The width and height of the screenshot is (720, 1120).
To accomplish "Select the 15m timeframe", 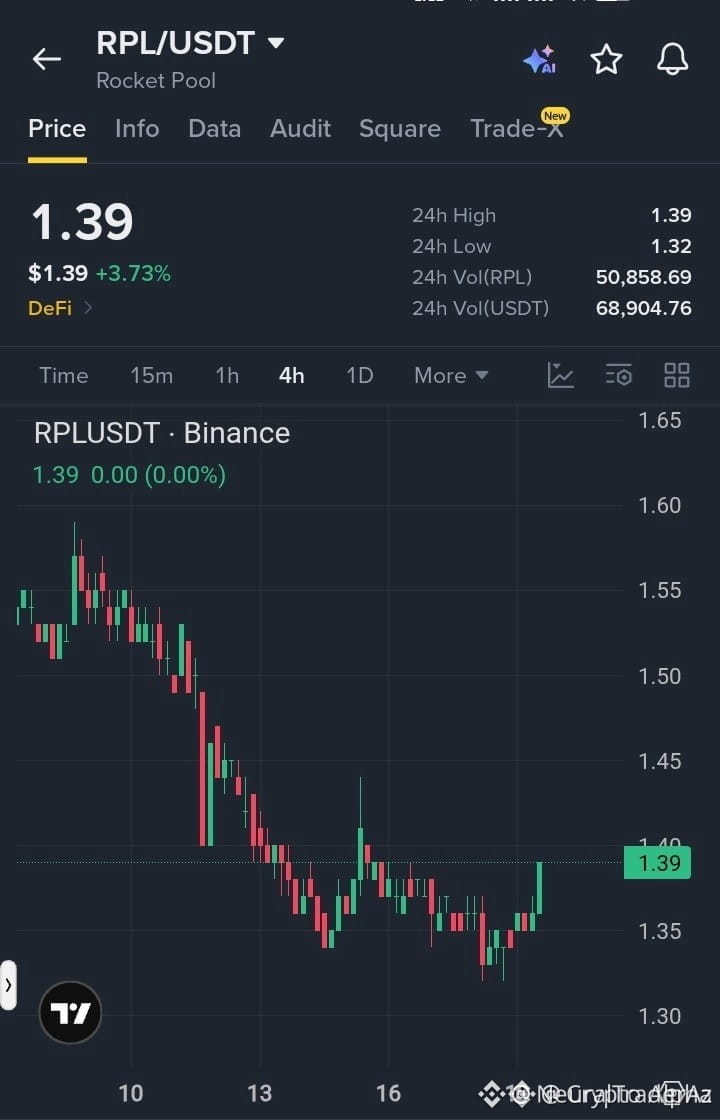I will click(151, 376).
